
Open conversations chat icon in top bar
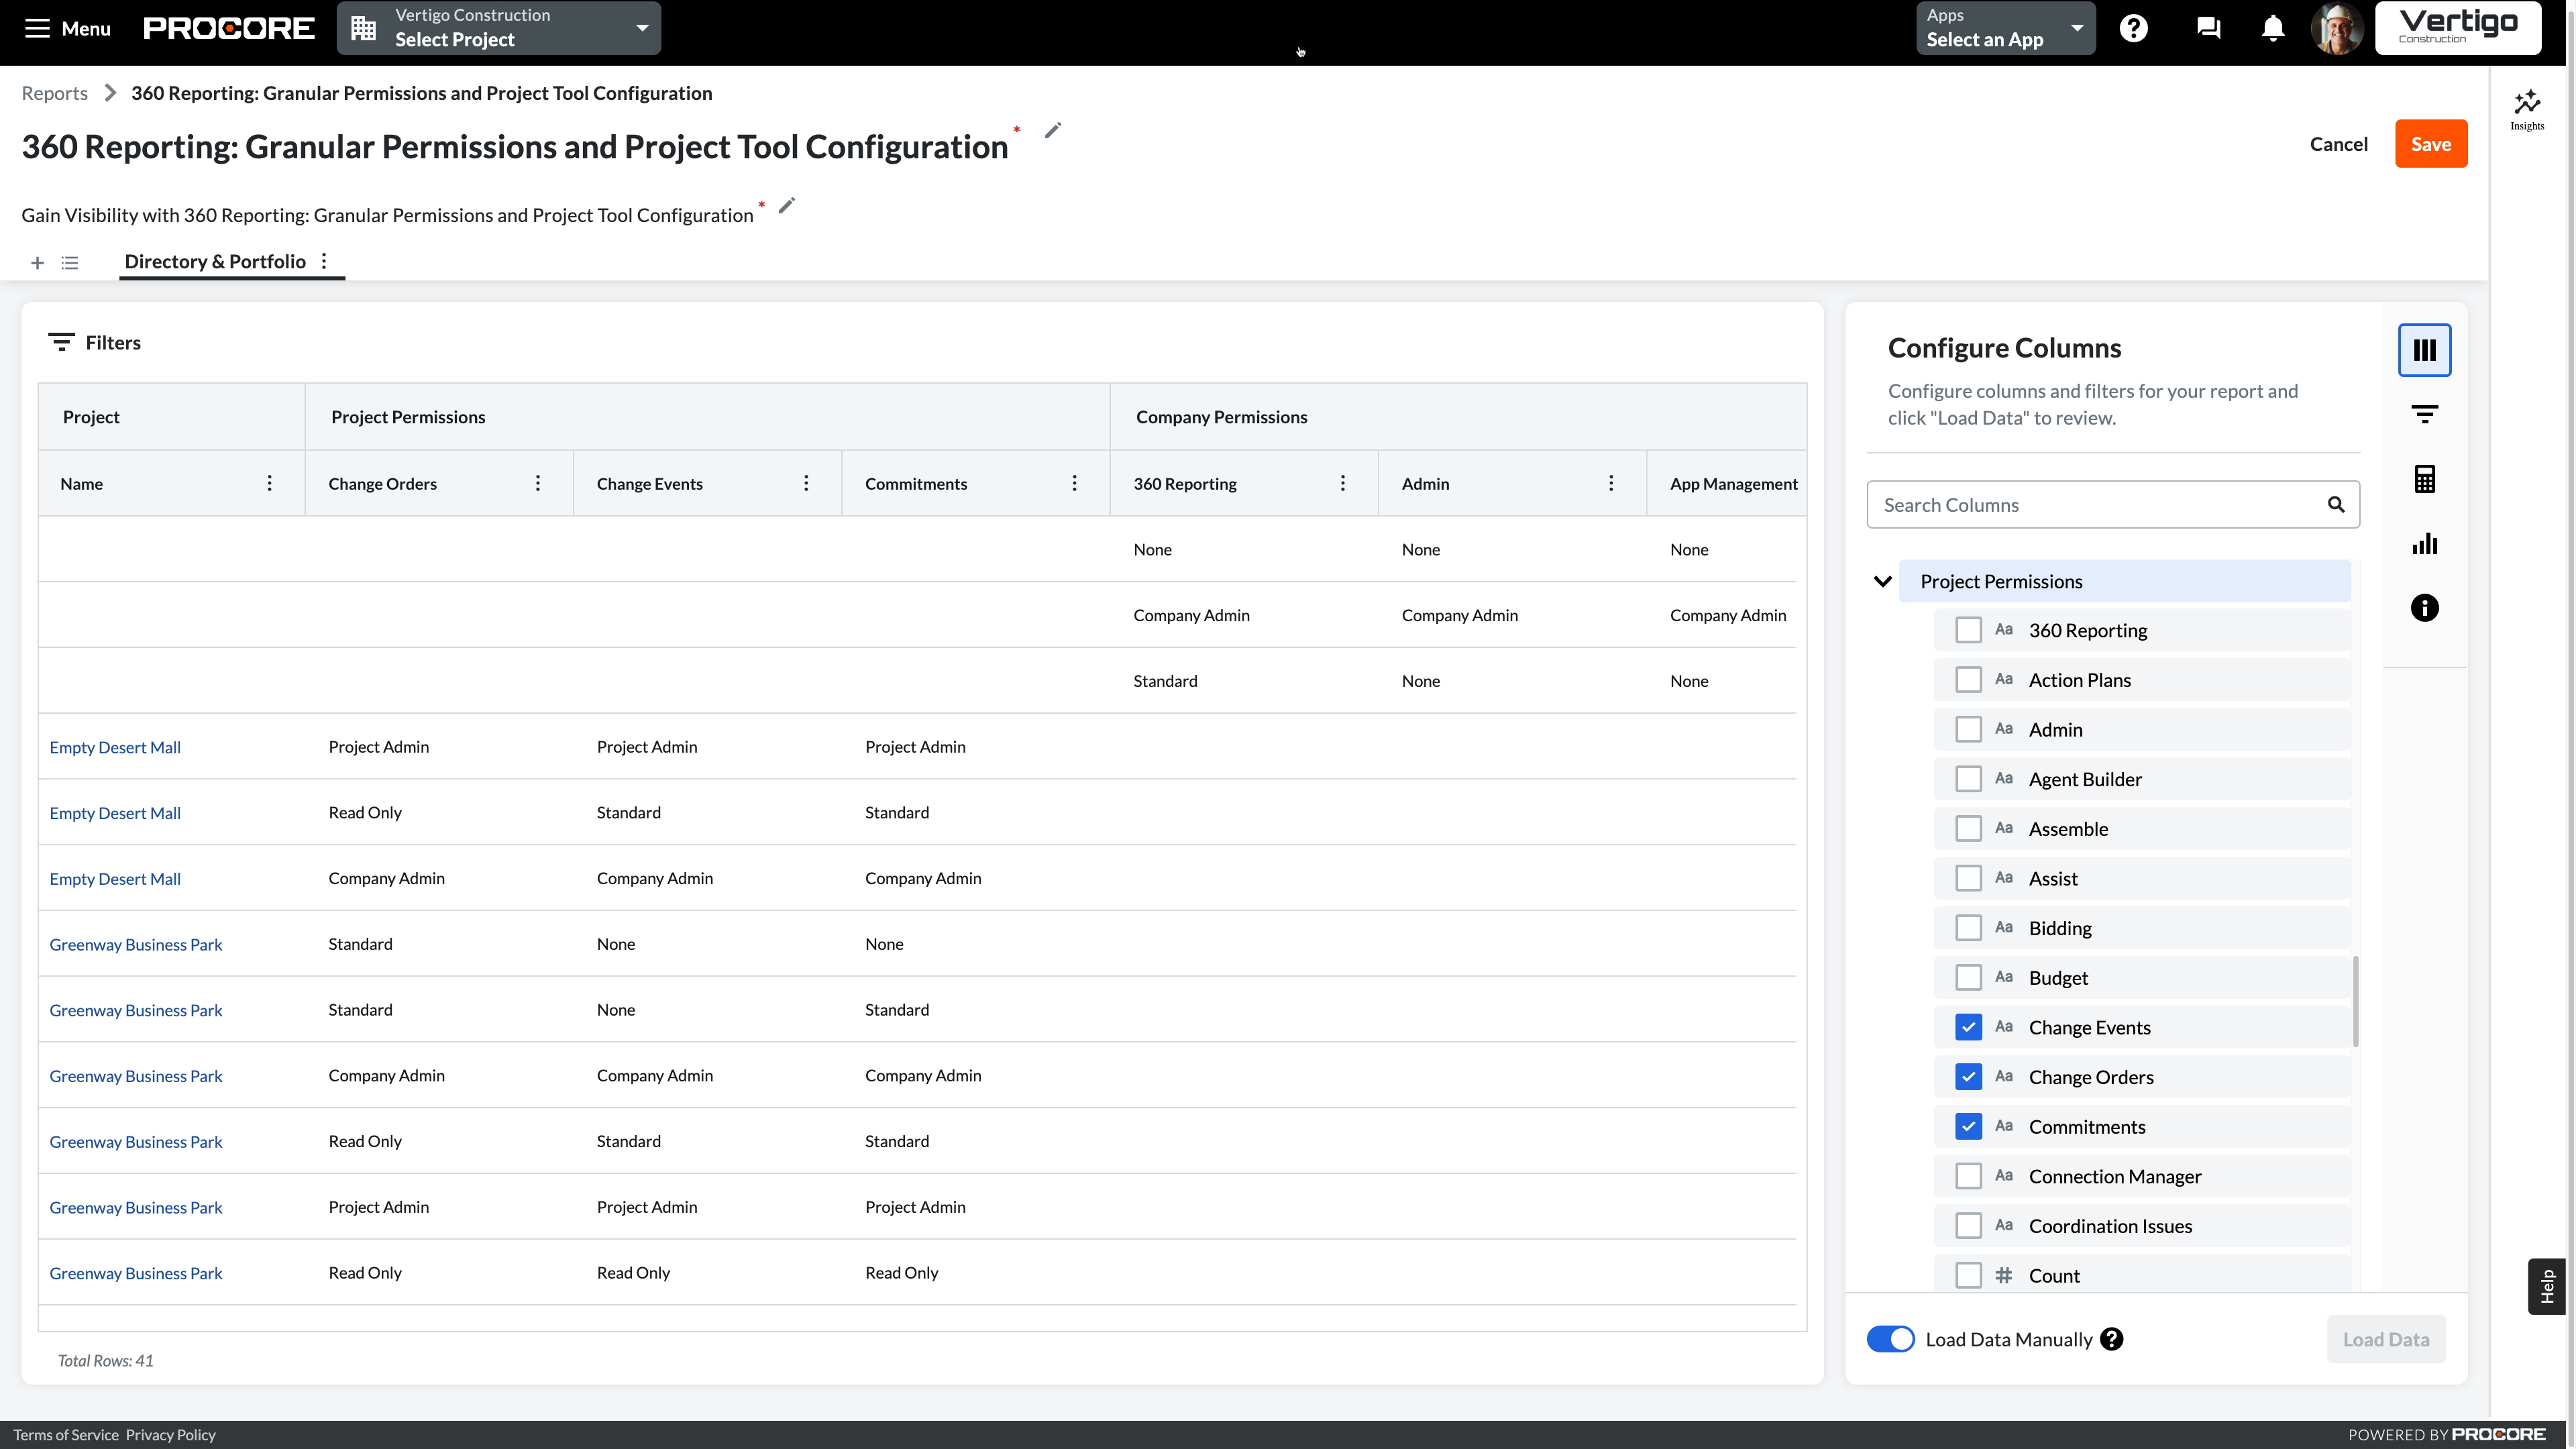[x=2207, y=28]
